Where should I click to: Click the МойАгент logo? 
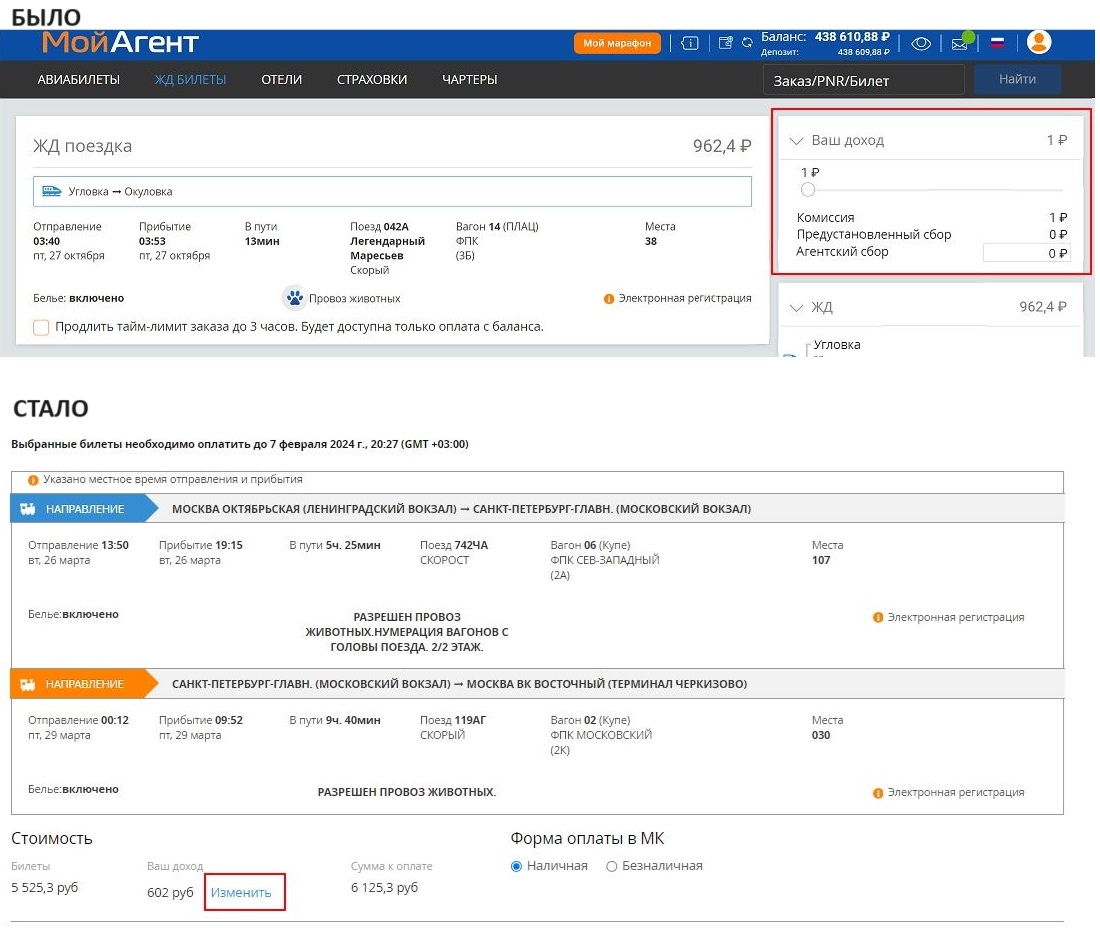pyautogui.click(x=121, y=43)
